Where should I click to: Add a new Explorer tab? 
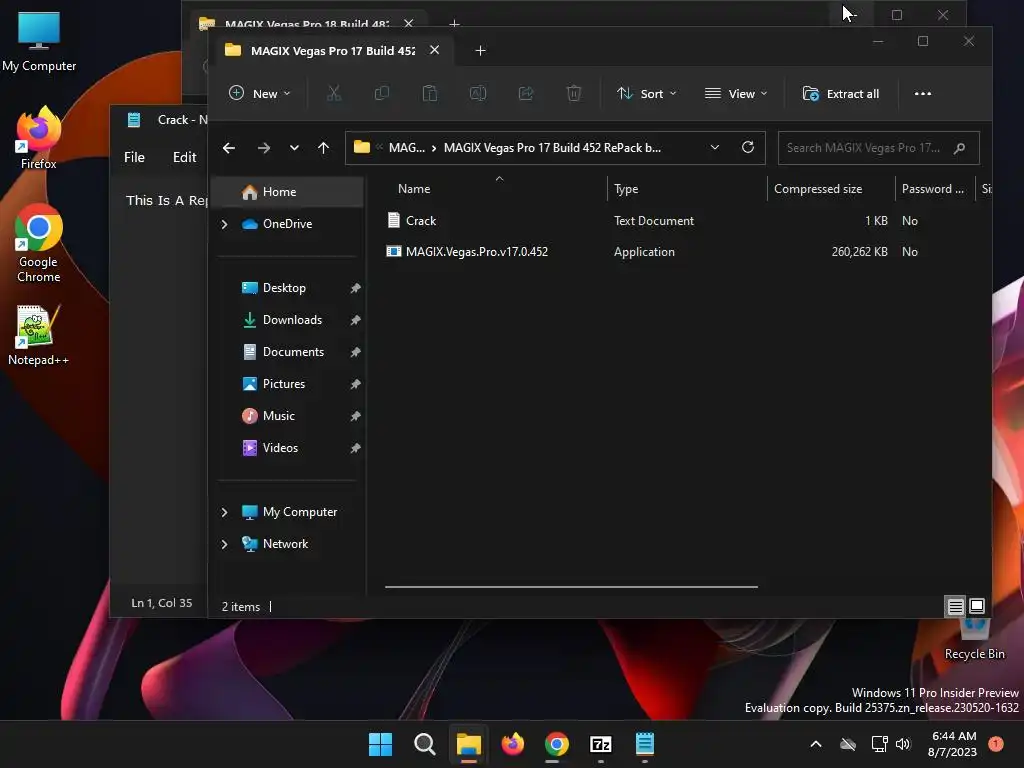click(x=480, y=50)
